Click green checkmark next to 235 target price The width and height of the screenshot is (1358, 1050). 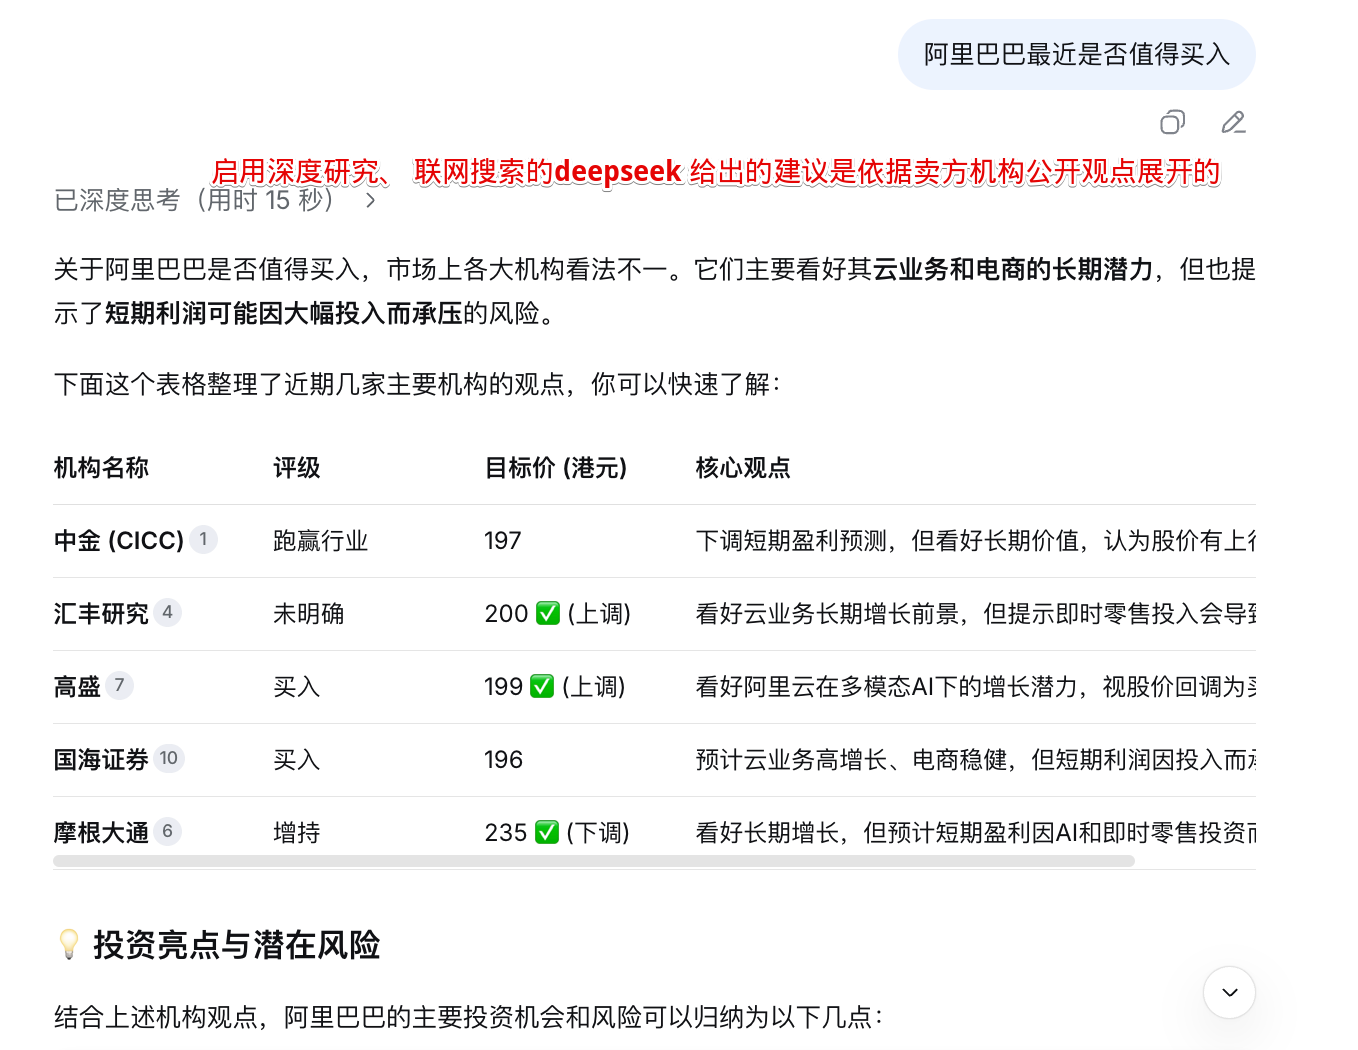point(547,832)
